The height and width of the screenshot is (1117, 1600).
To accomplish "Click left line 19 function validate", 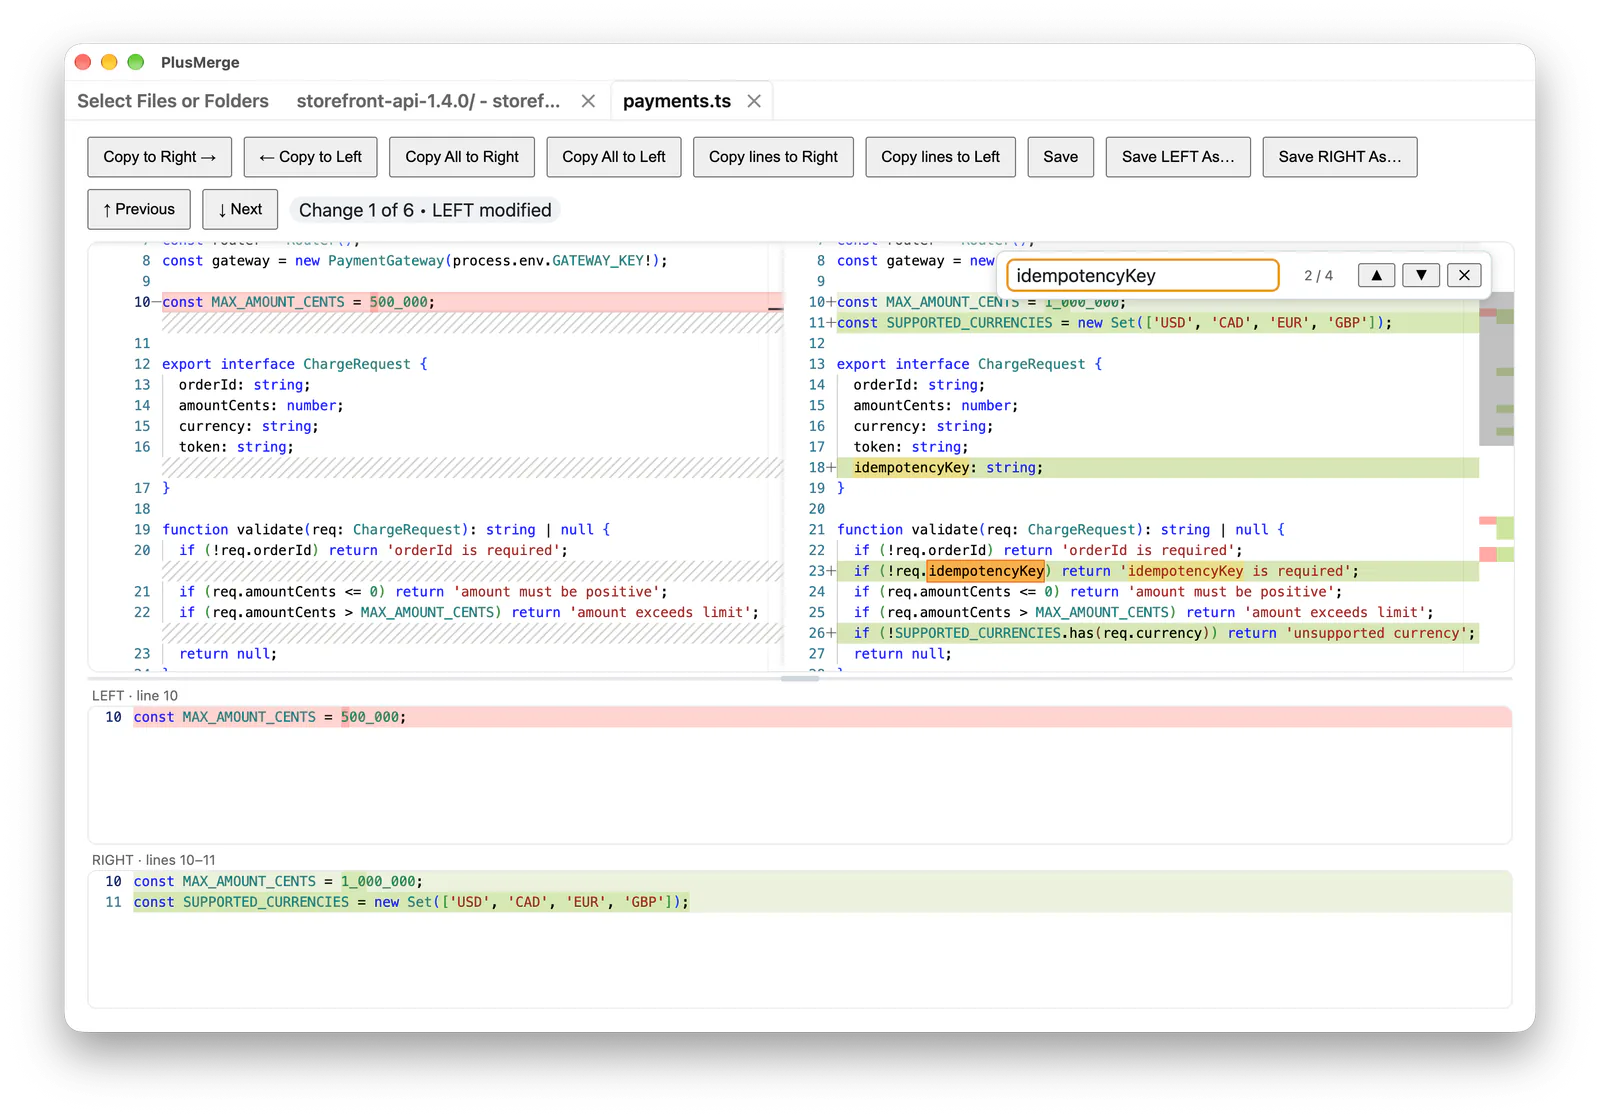I will 386,529.
